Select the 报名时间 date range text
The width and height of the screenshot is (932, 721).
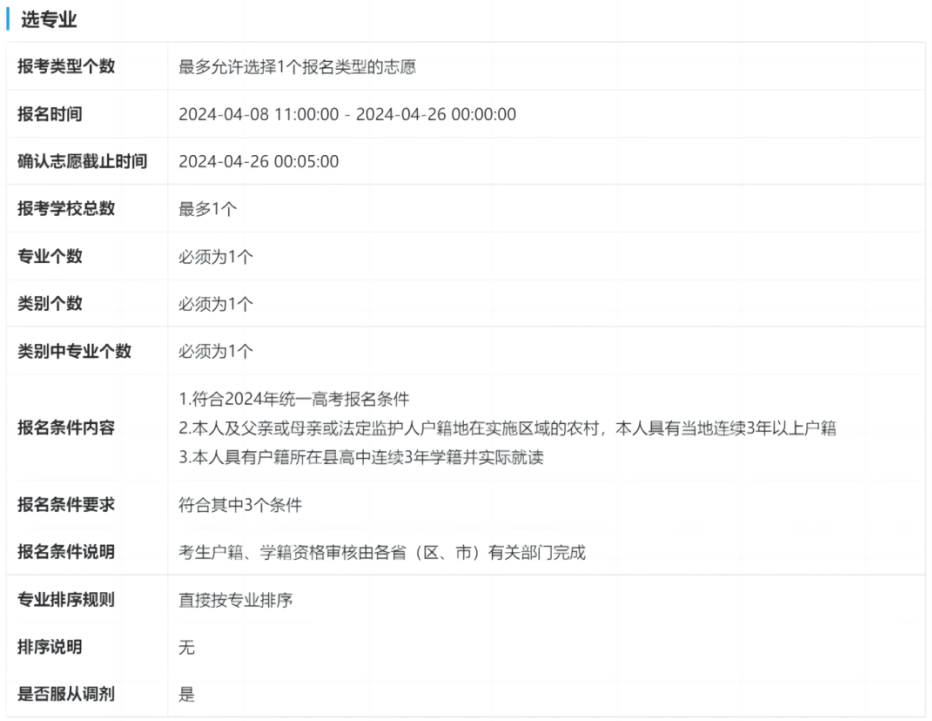(347, 114)
